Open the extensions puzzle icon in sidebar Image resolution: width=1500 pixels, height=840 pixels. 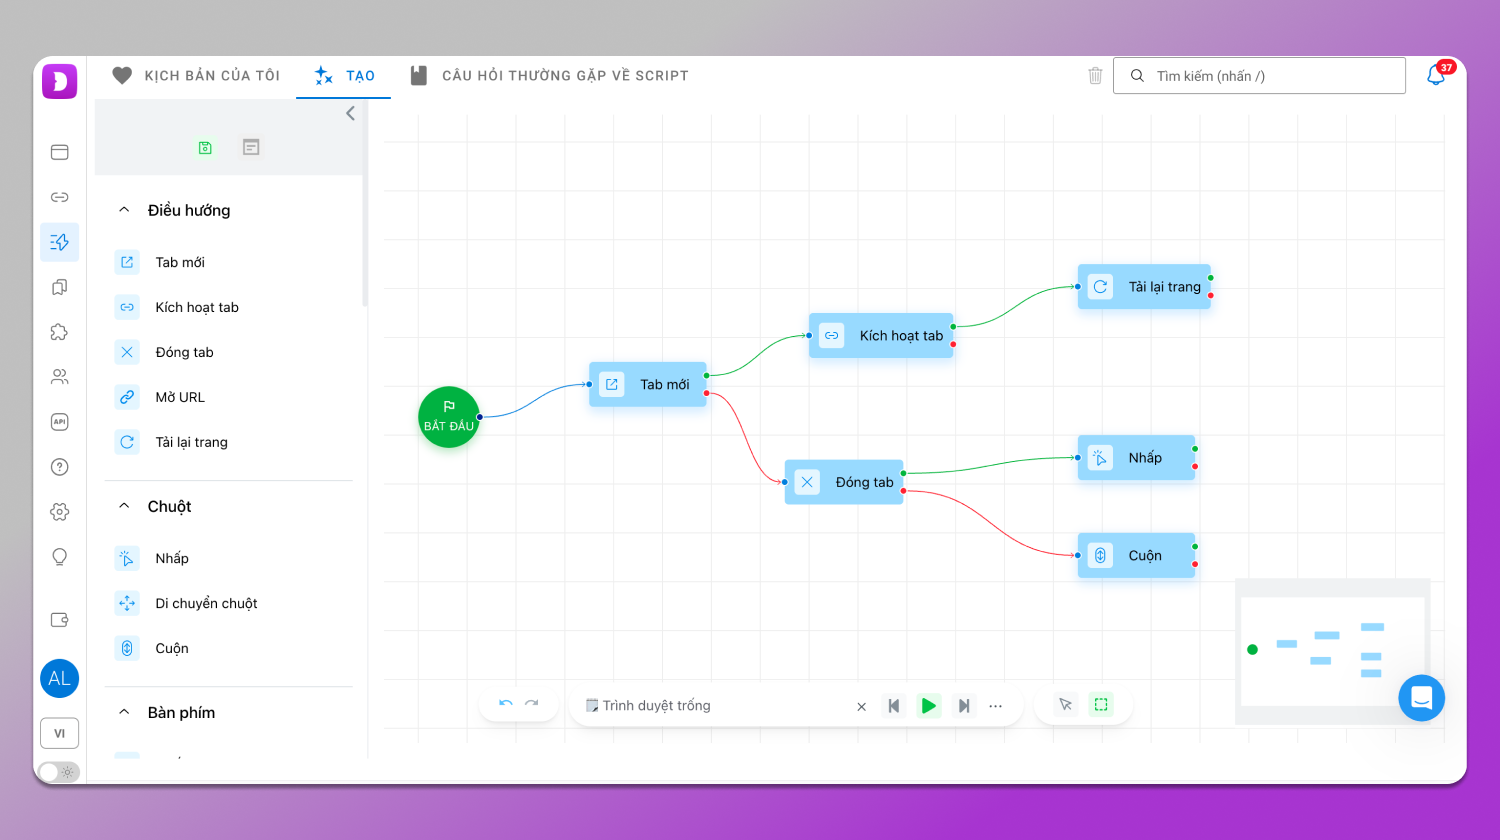coord(60,332)
